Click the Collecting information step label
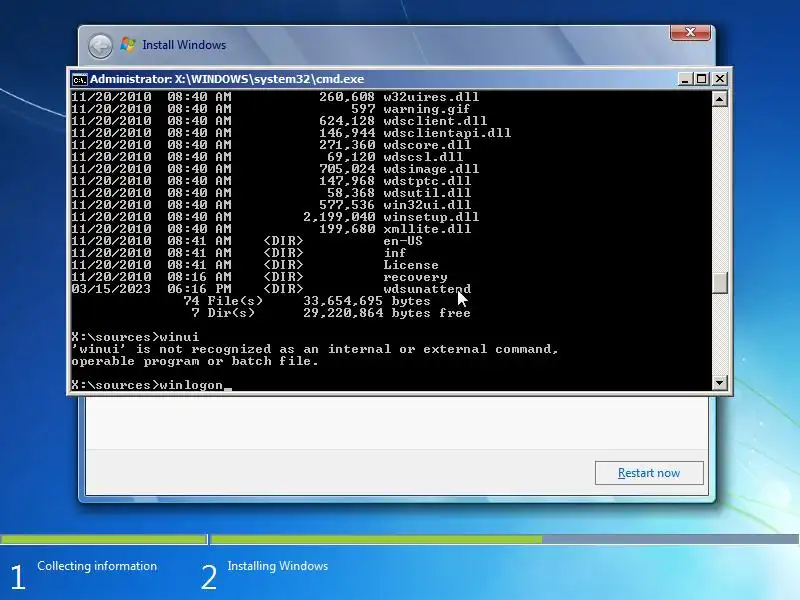800x600 pixels. (x=97, y=566)
